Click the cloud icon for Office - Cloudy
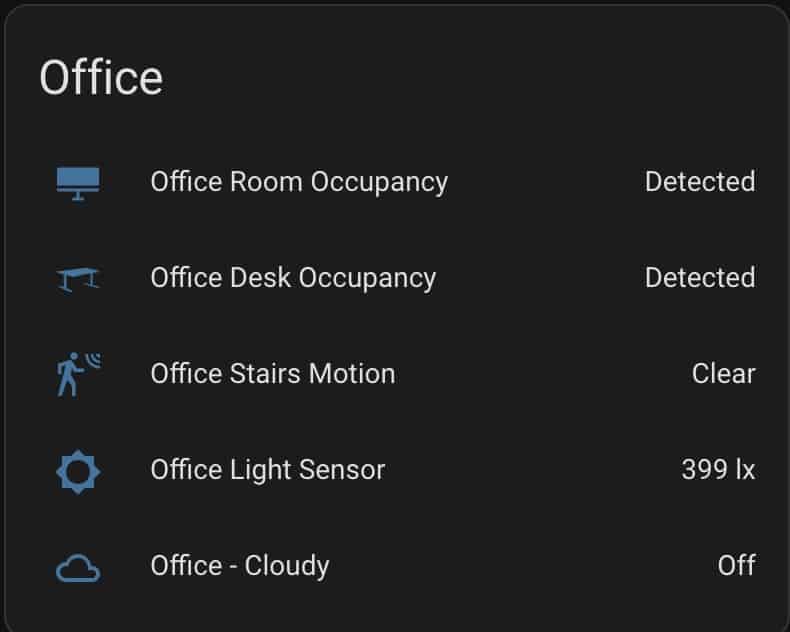 click(x=78, y=568)
